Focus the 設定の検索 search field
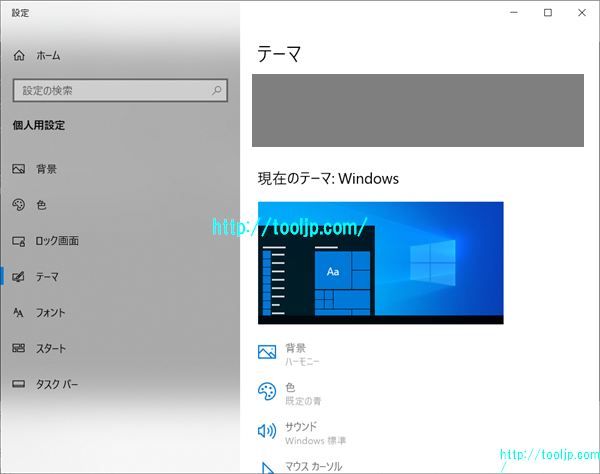Image resolution: width=600 pixels, height=474 pixels. [120, 91]
